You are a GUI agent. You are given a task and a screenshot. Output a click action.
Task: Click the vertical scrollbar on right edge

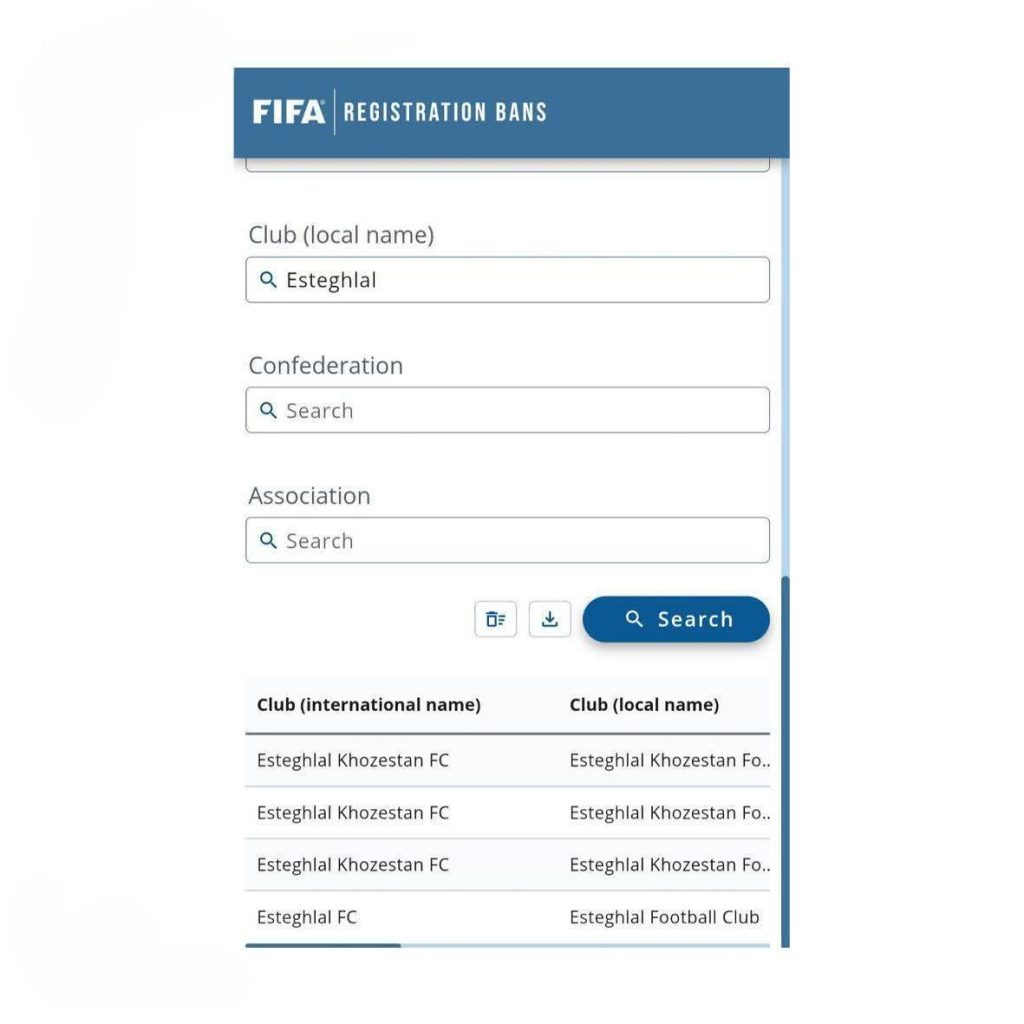click(x=785, y=760)
